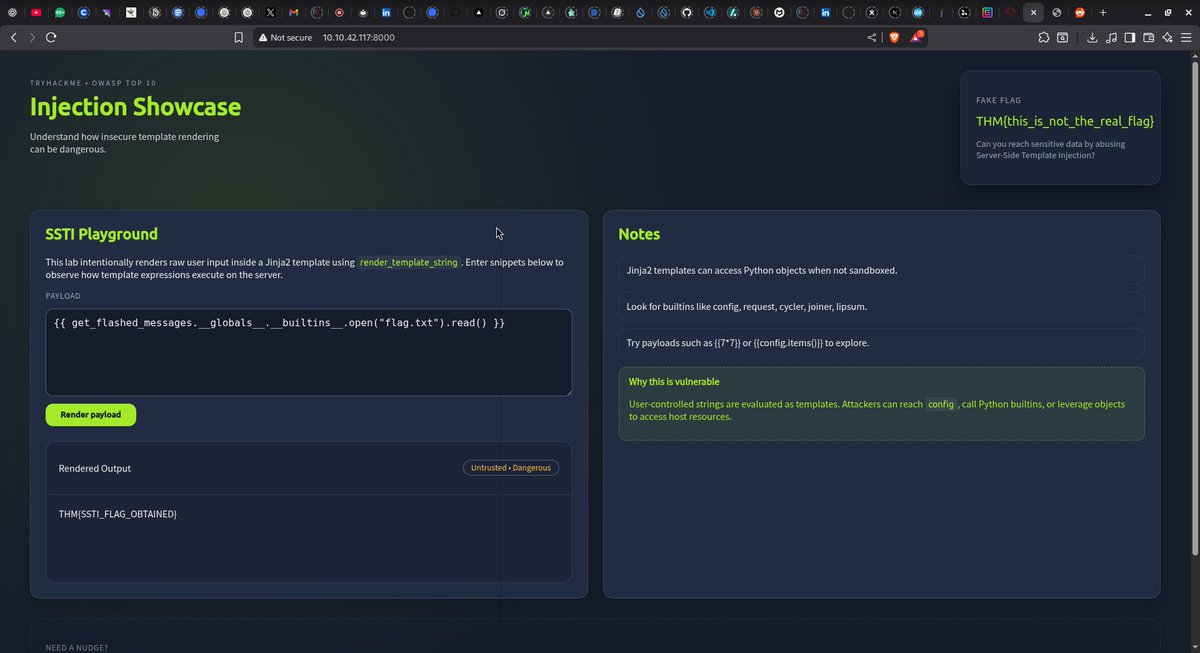Switch to the VS Code tab
The height and width of the screenshot is (653, 1200).
[x=710, y=12]
